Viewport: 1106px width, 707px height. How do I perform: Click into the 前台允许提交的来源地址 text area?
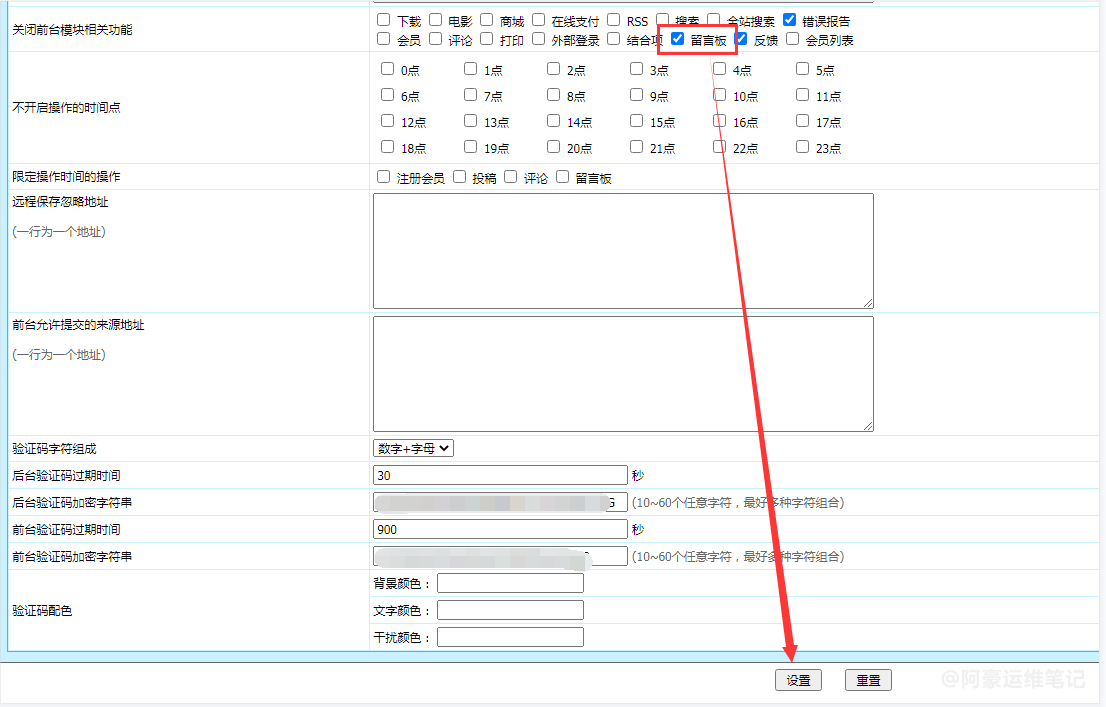624,374
